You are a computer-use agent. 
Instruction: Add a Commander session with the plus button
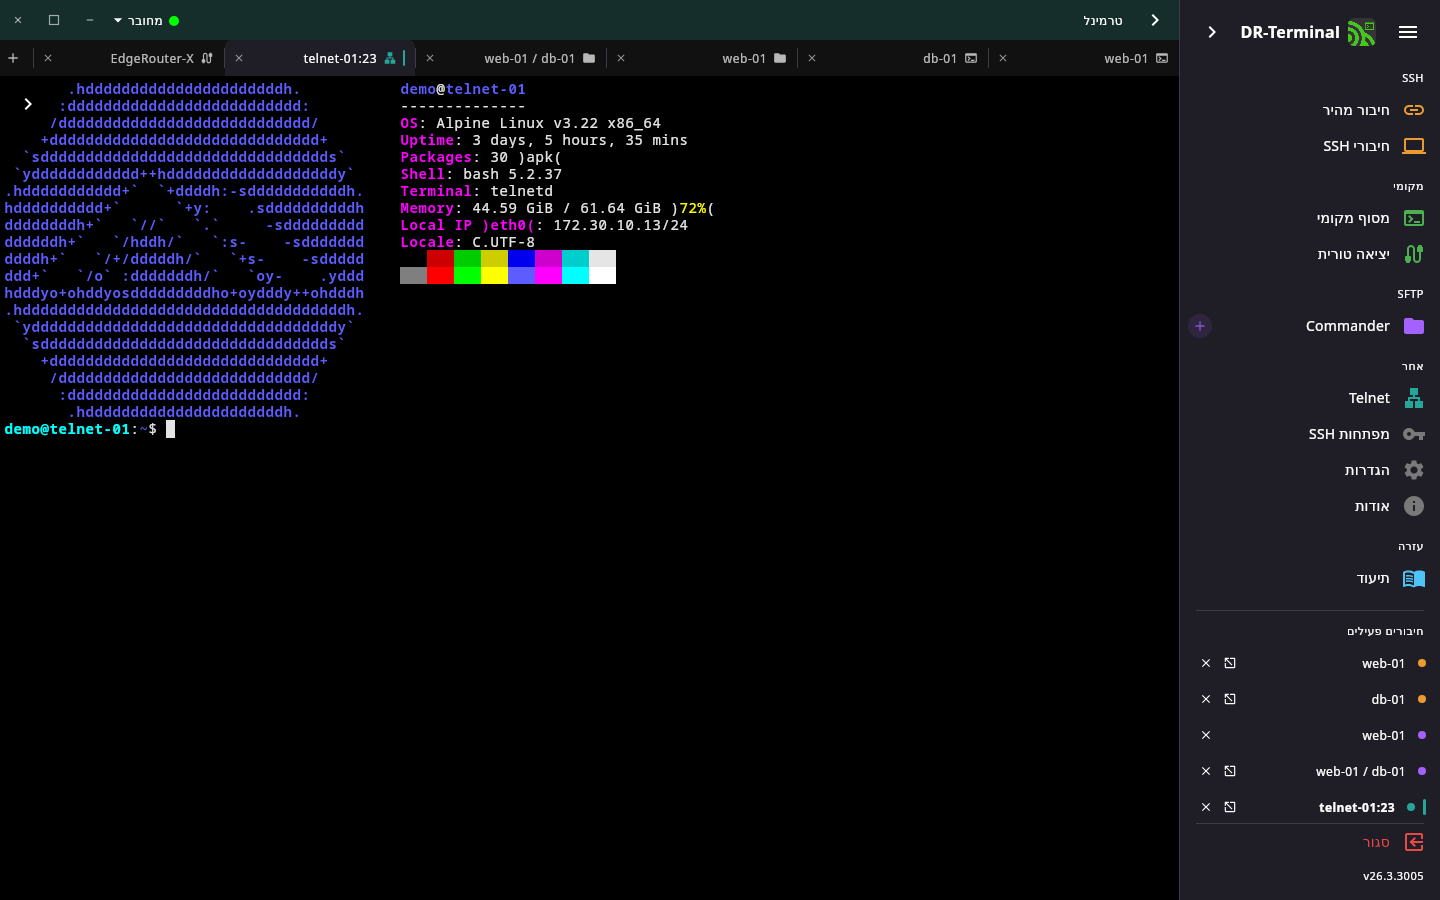click(1200, 326)
